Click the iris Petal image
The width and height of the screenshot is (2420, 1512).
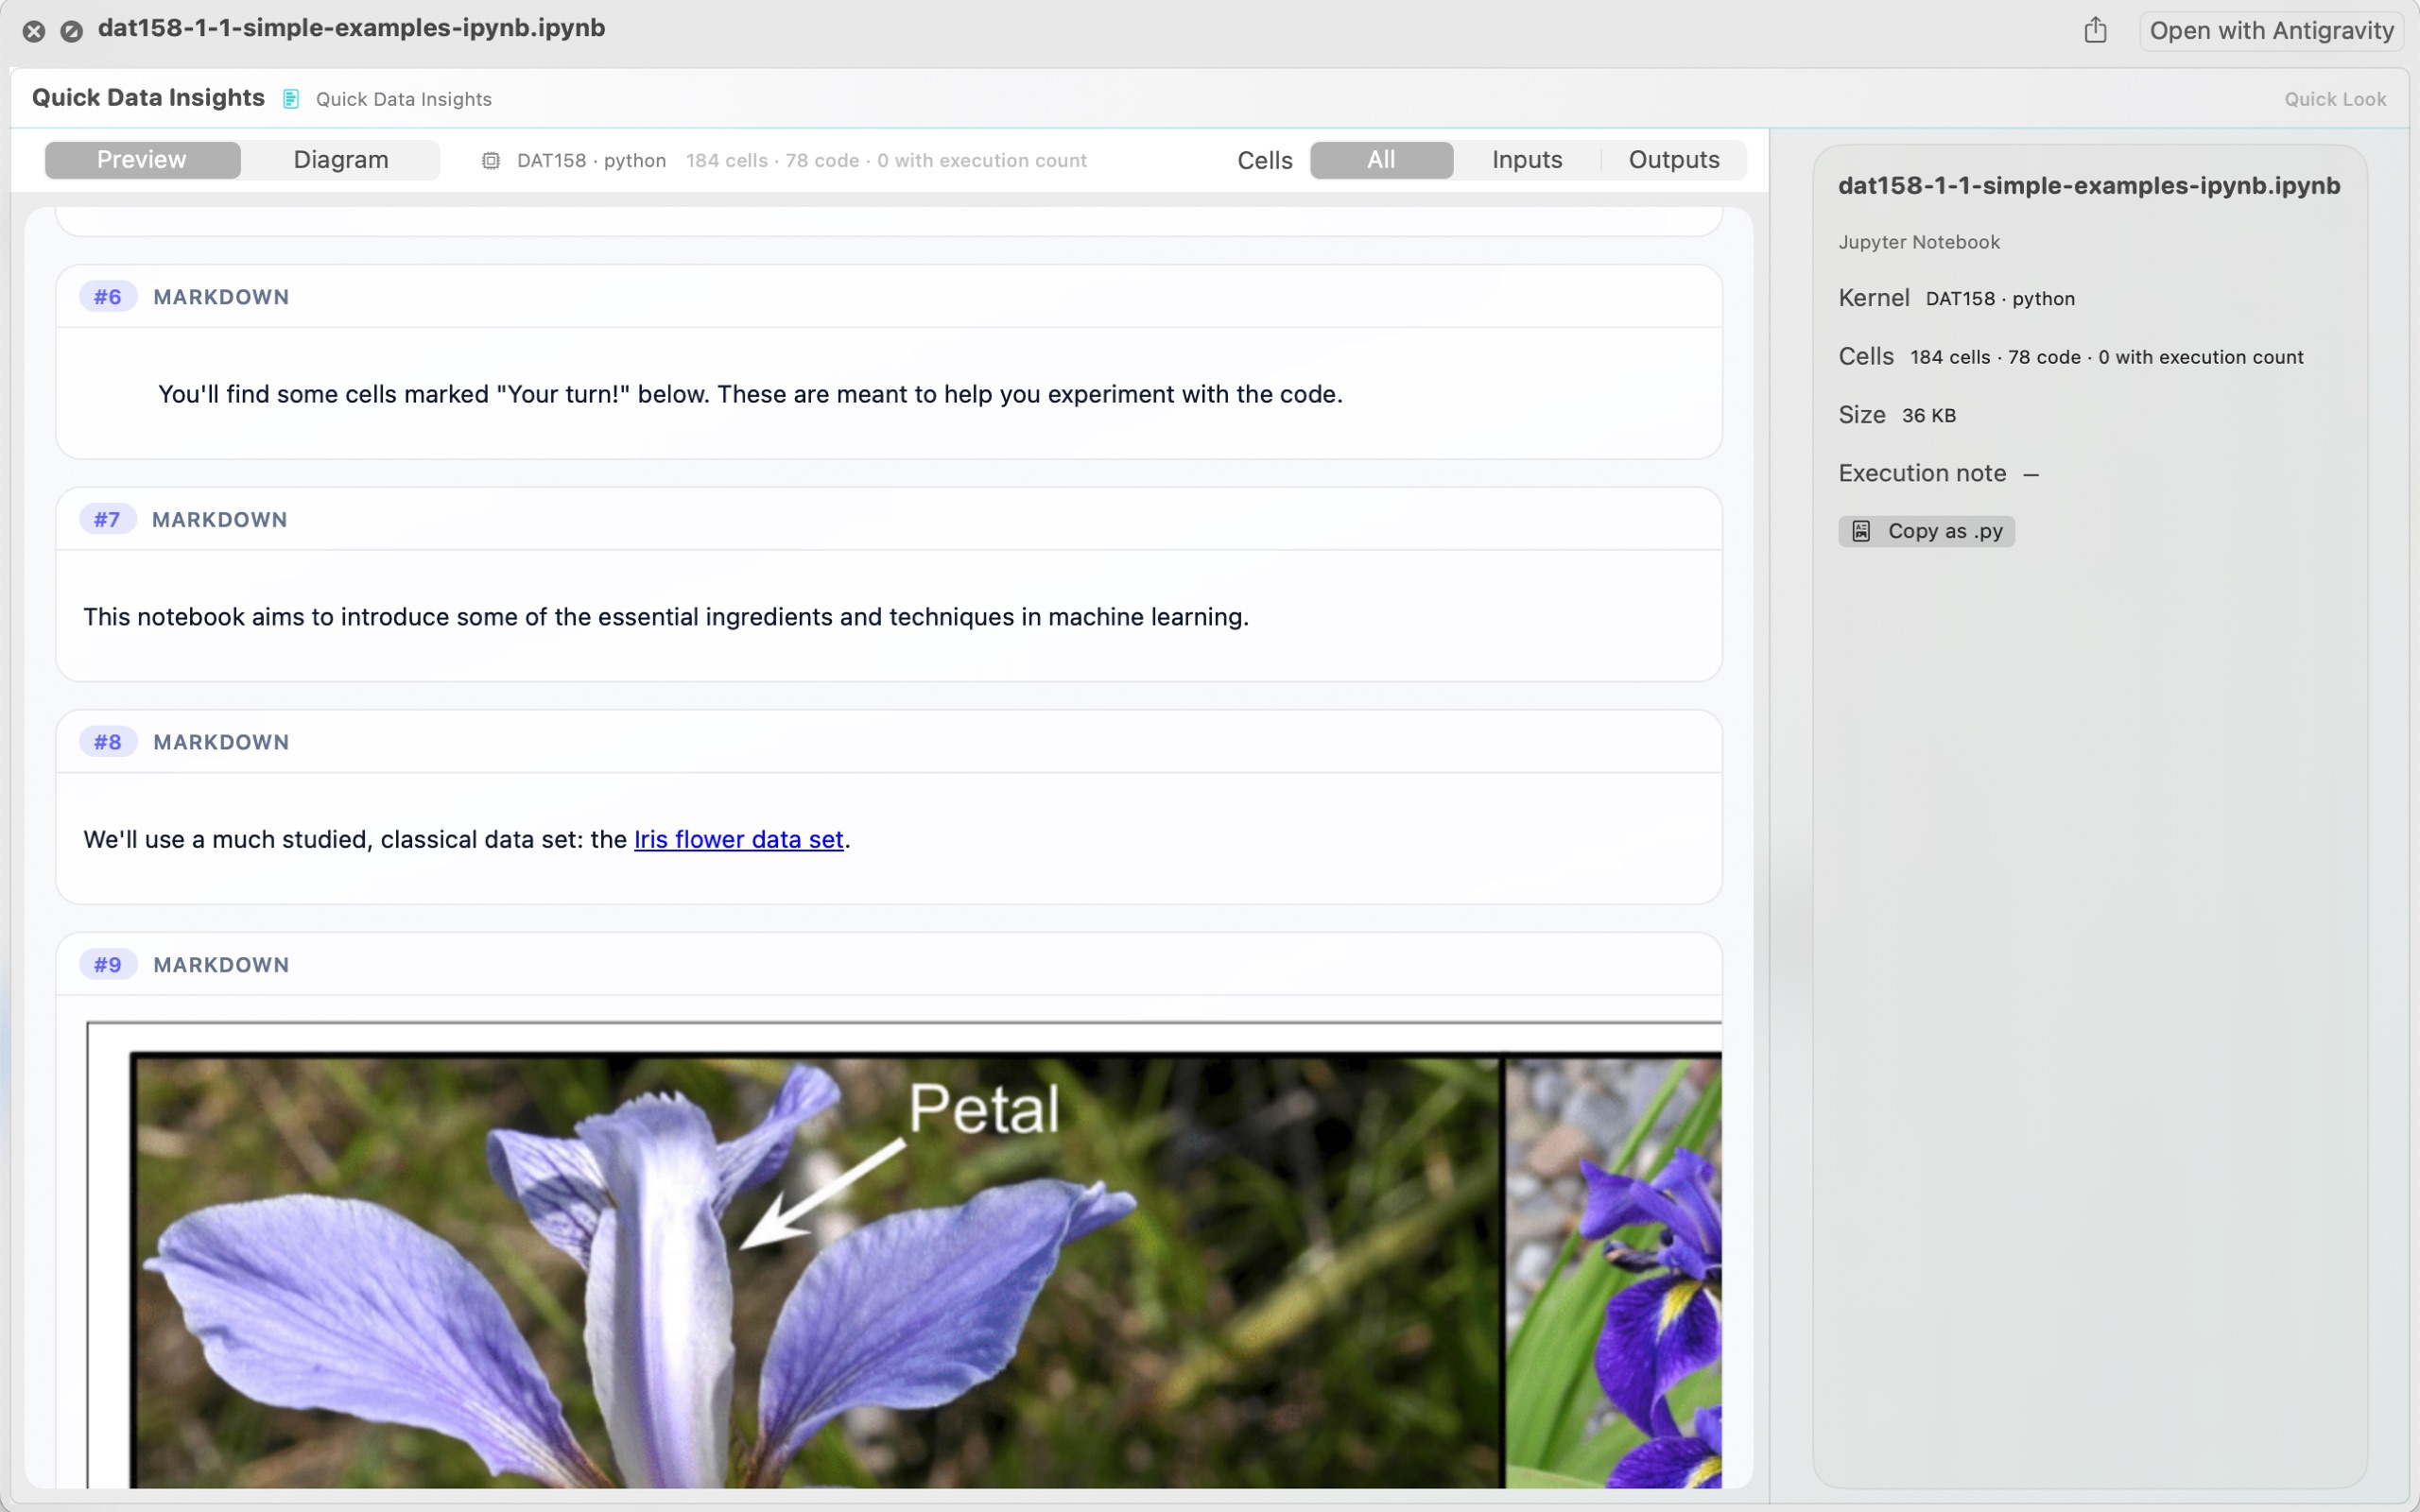[904, 1255]
